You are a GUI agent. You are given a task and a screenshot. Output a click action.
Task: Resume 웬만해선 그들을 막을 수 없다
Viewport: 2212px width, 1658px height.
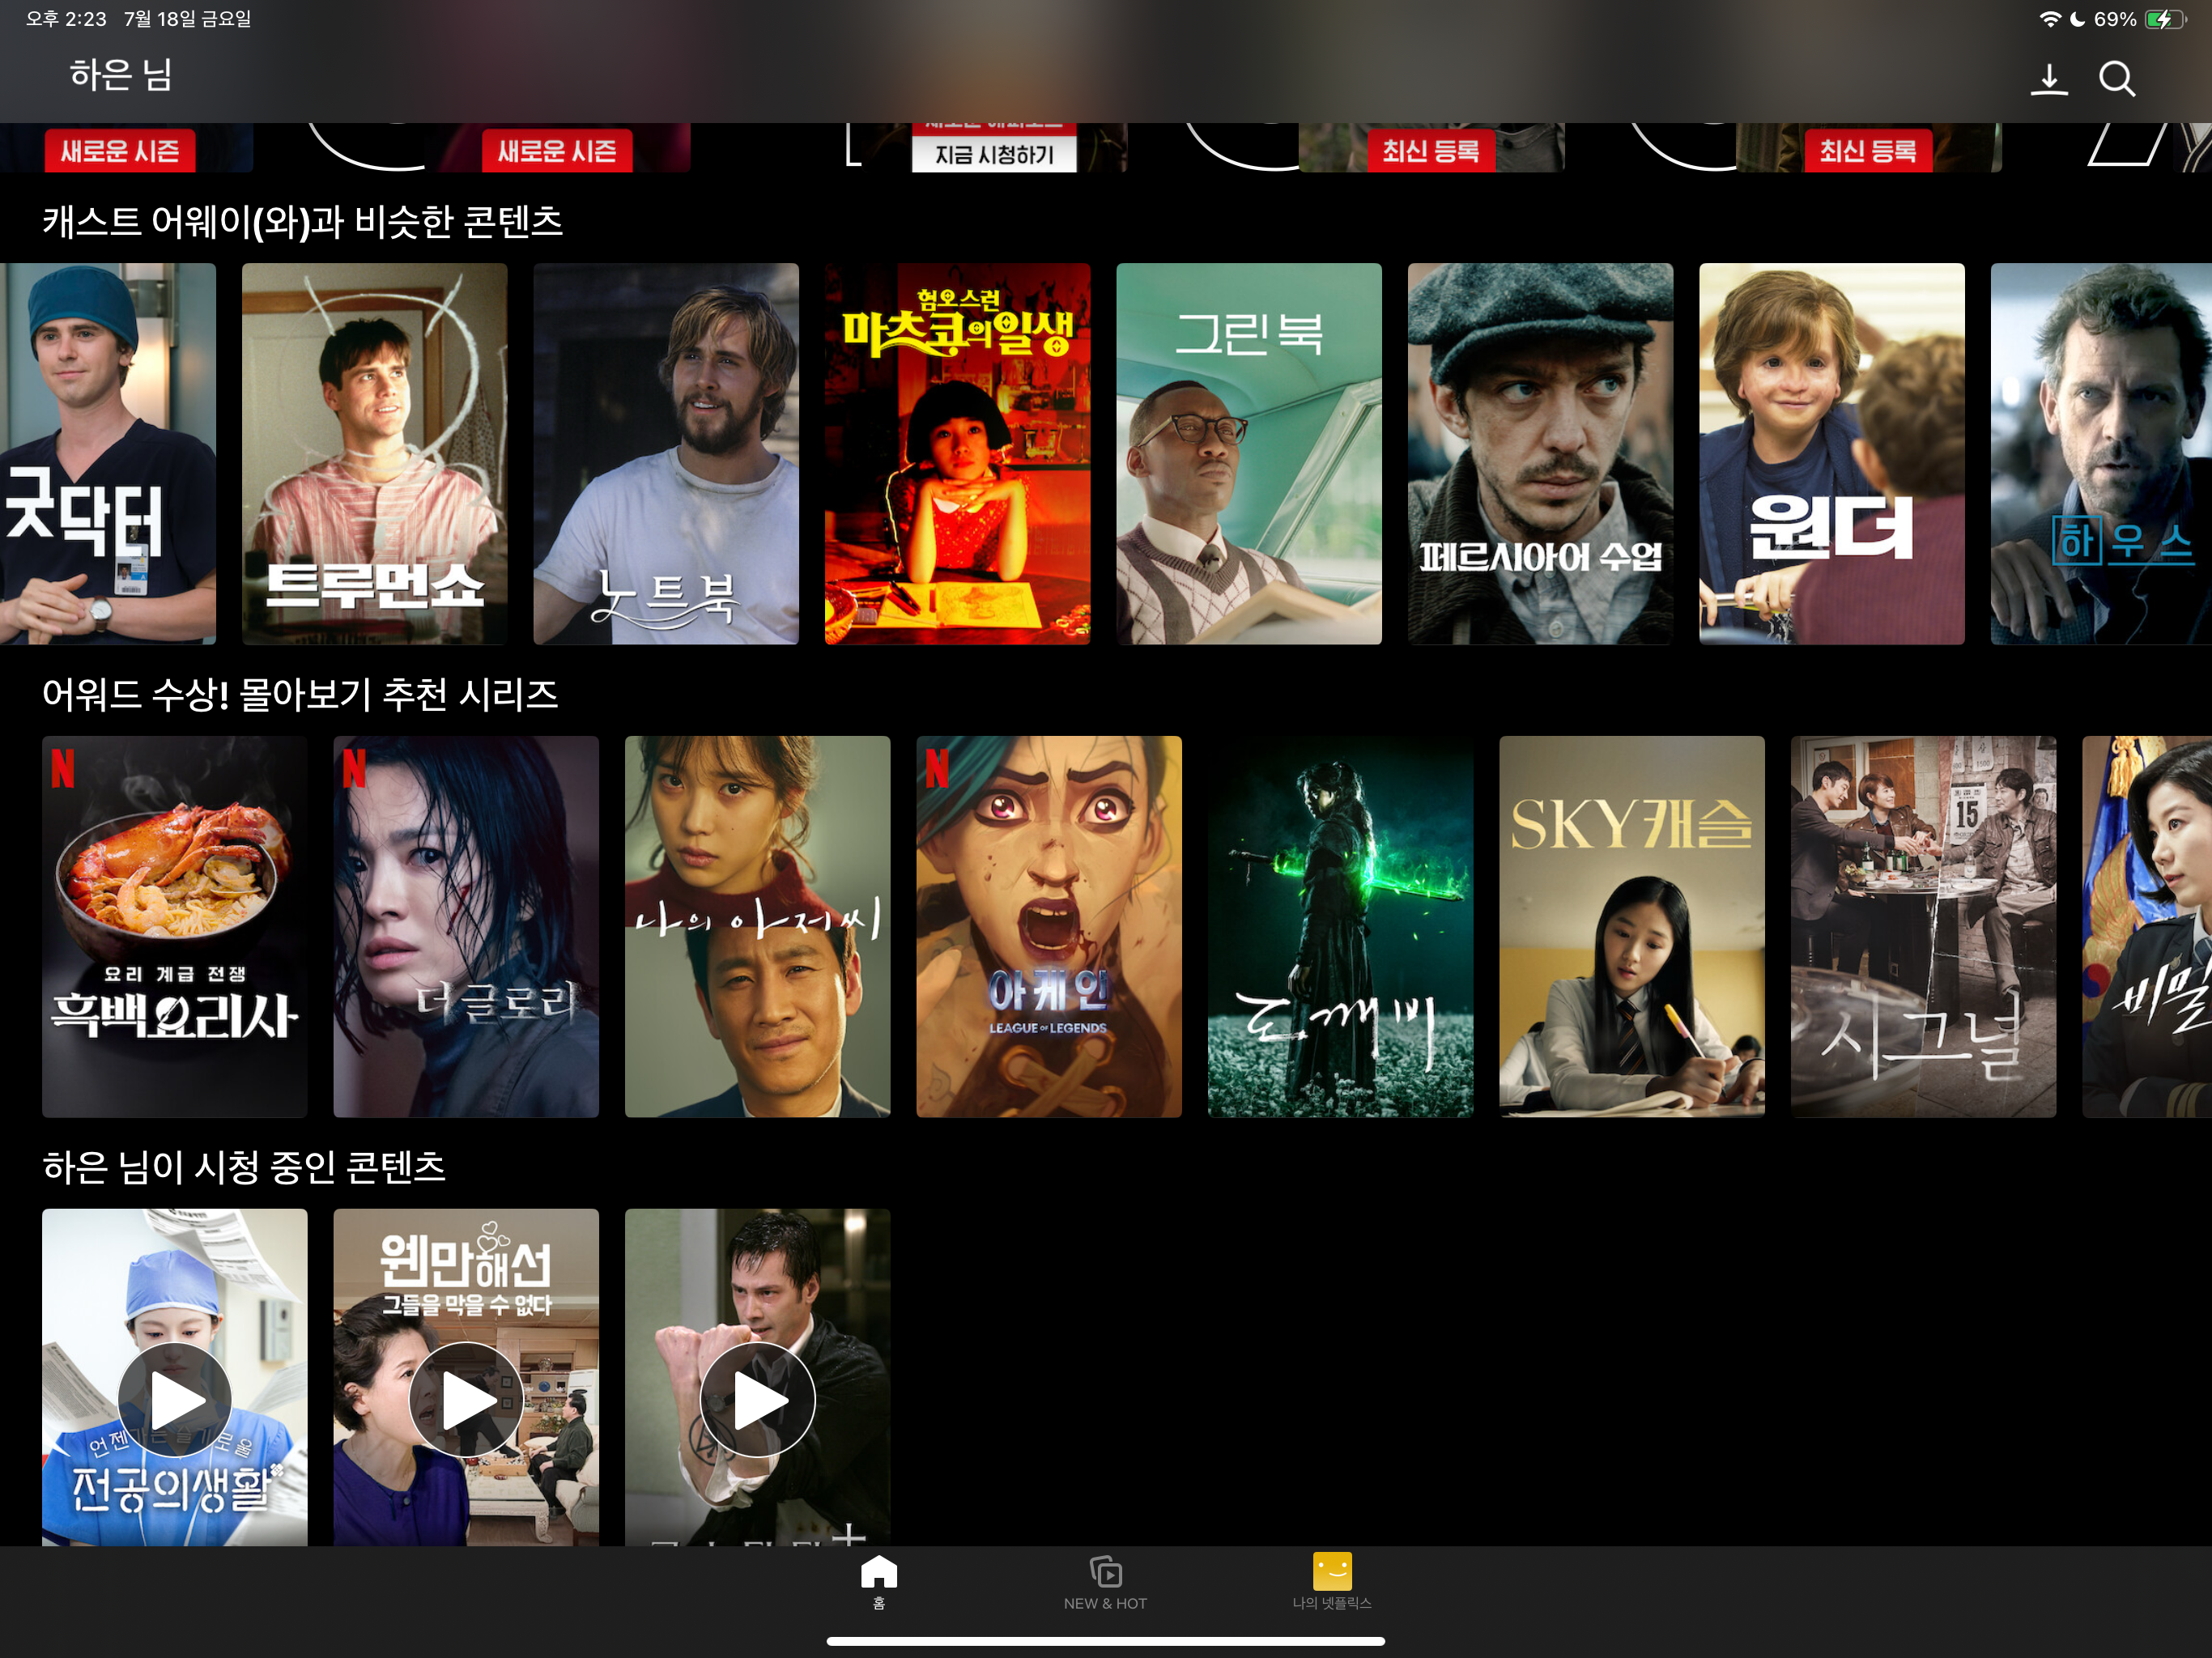click(x=466, y=1398)
